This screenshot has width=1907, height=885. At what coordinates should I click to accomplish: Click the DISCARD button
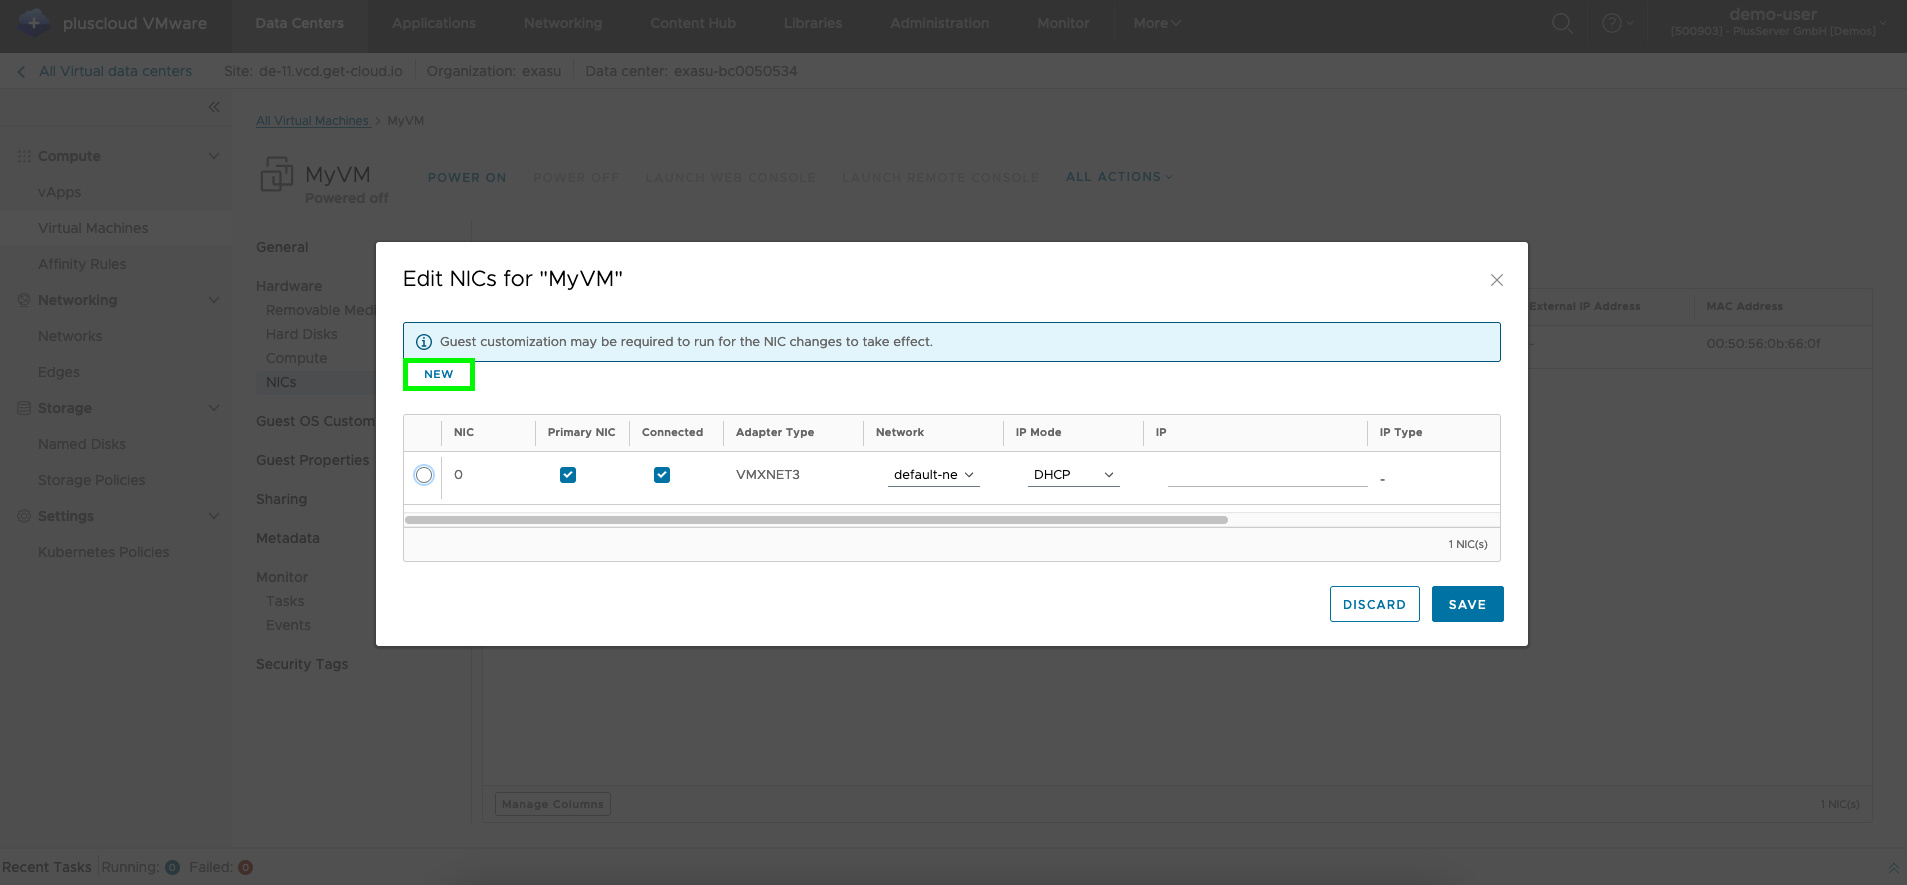click(x=1374, y=604)
